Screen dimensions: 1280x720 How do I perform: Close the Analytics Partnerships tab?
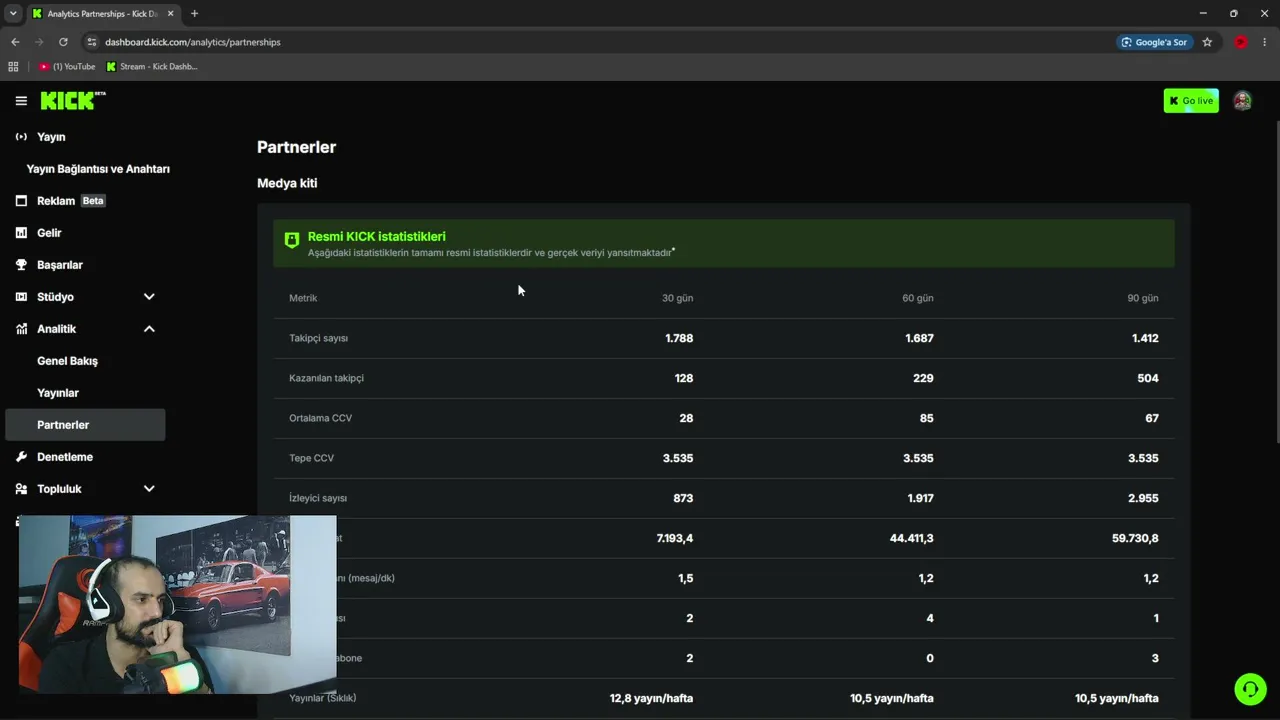tap(169, 14)
